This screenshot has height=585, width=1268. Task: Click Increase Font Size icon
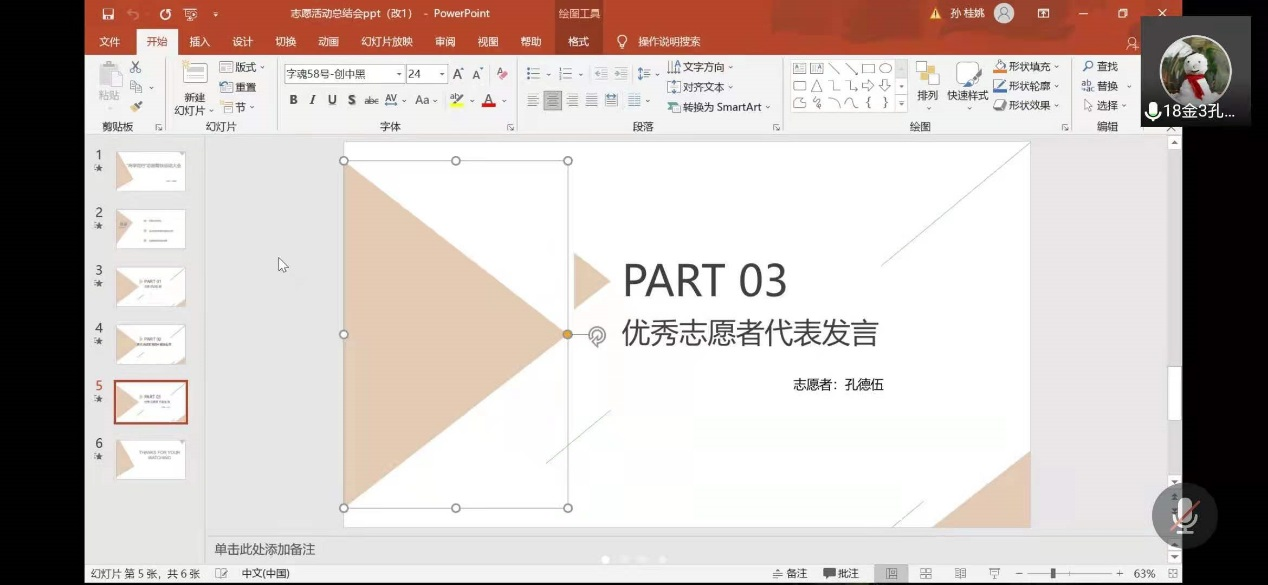(x=458, y=74)
